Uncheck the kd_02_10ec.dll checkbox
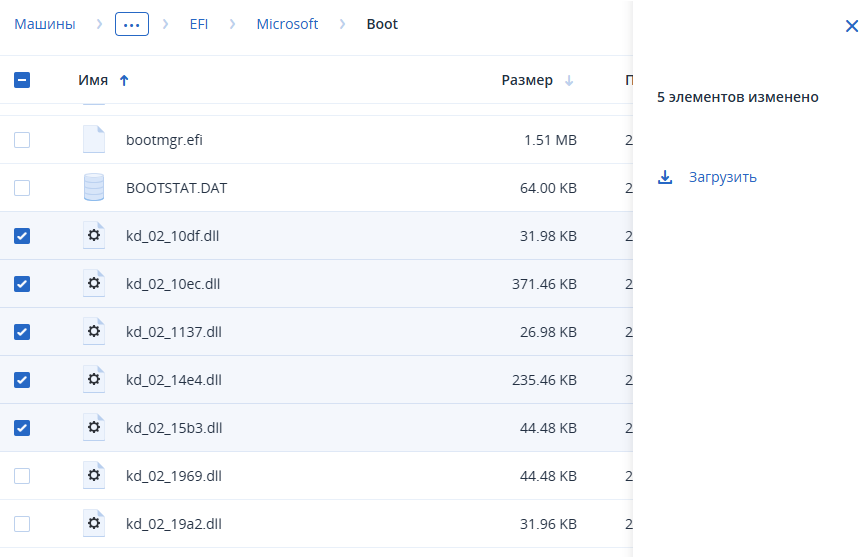The width and height of the screenshot is (866, 559). 22,284
